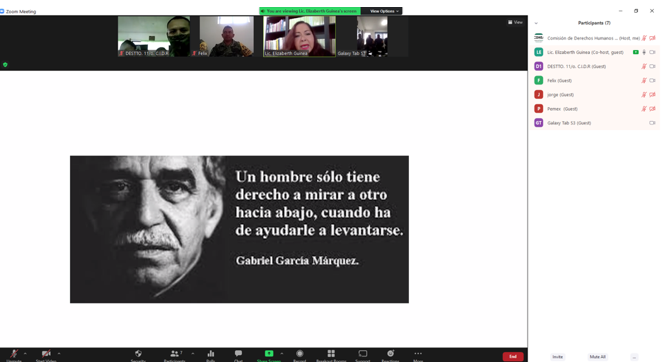663x362 pixels.
Task: Select DESTTO 11/o. C.I.D.R video thumbnail
Action: [x=154, y=36]
